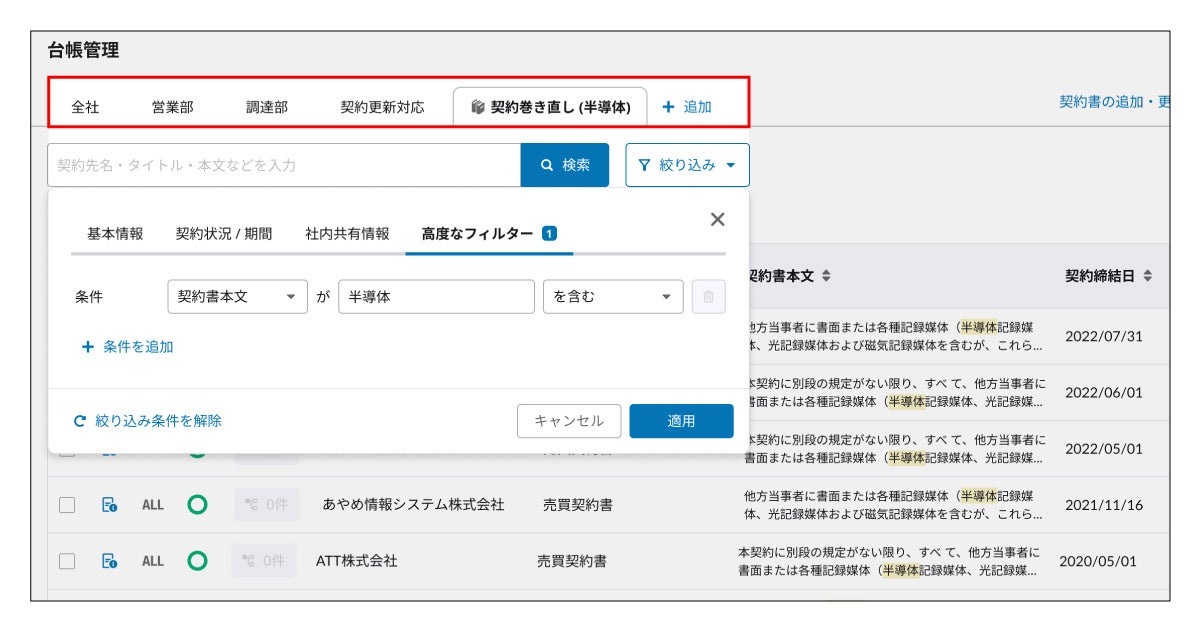1200x630 pixels.
Task: Click date 2022/07/31
Action: coord(1103,336)
